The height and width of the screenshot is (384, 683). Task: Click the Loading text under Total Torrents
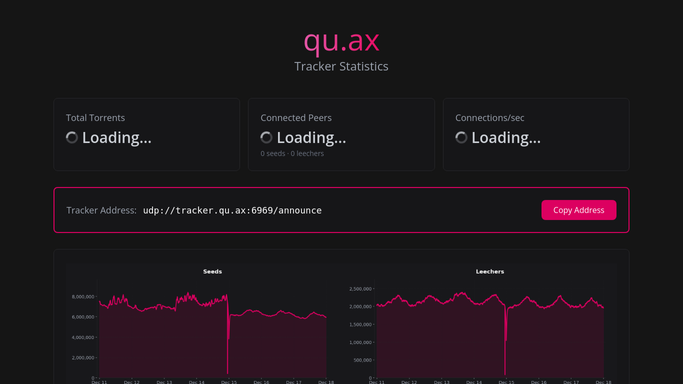(x=117, y=138)
